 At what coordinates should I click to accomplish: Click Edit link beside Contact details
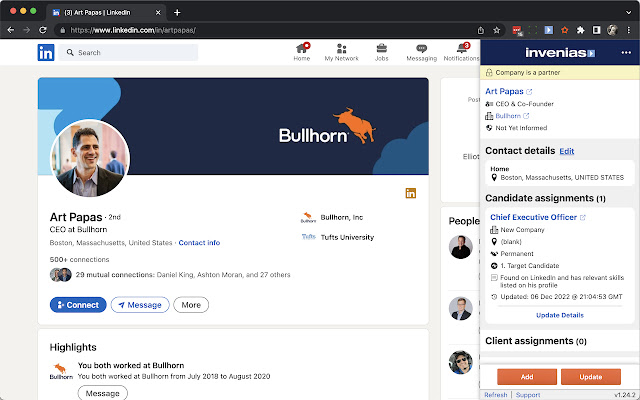click(x=567, y=151)
